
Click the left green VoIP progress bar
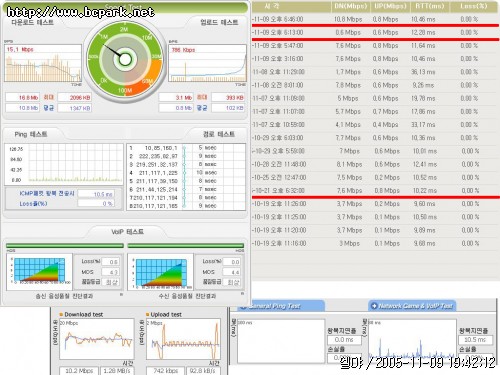pyautogui.click(x=65, y=246)
